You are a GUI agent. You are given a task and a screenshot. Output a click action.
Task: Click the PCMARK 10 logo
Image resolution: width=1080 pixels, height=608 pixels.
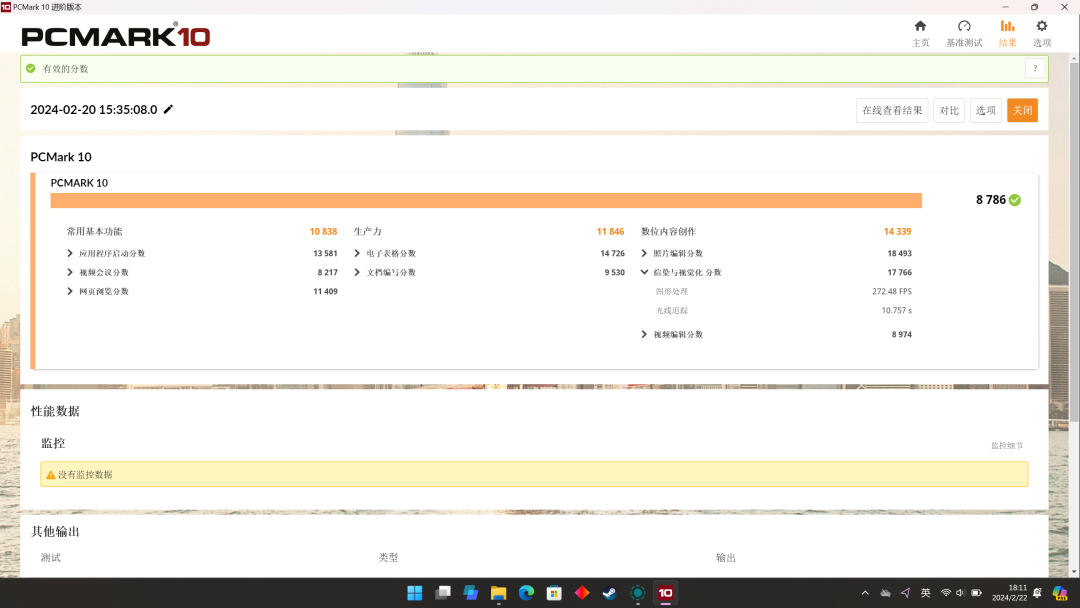(116, 34)
